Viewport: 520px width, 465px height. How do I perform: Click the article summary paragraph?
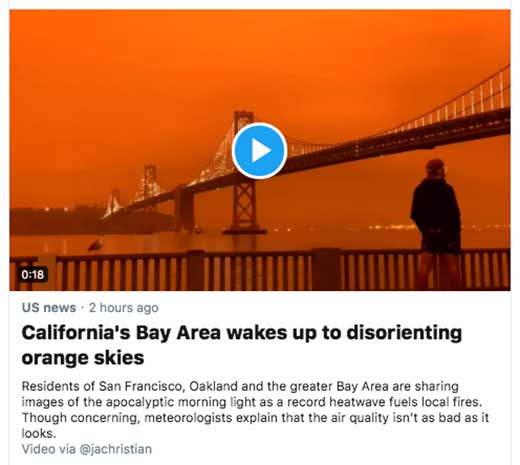(x=255, y=410)
